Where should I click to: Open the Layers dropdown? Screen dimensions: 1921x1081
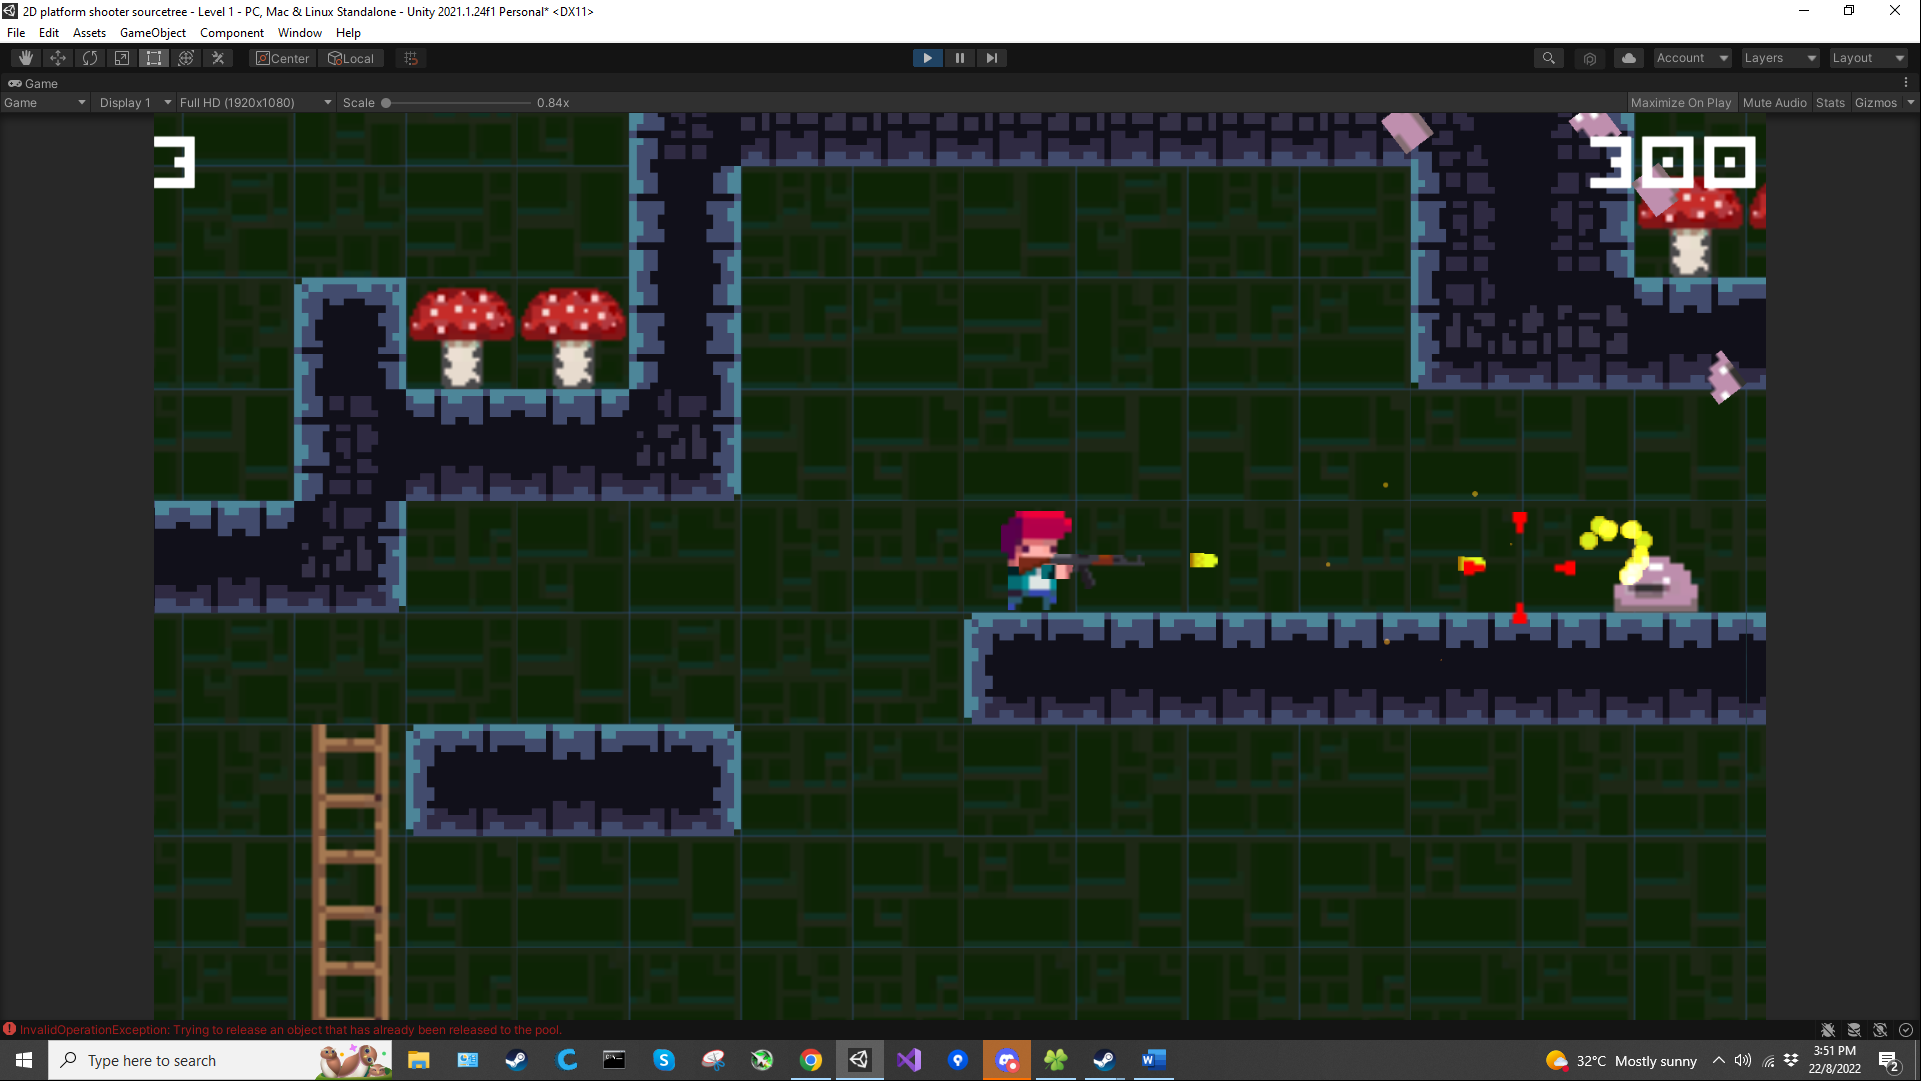click(1780, 58)
